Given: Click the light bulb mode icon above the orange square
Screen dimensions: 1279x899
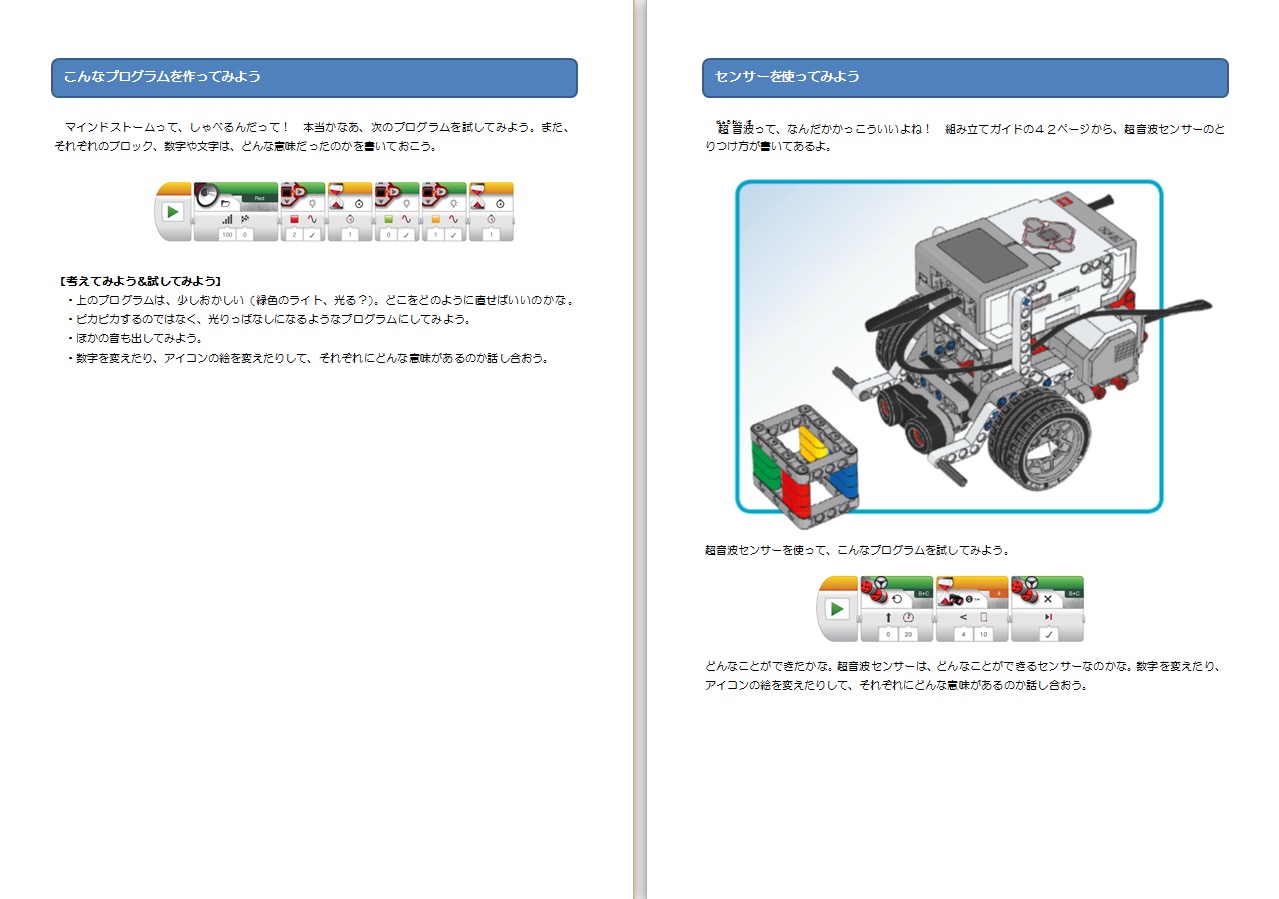Looking at the screenshot, I should [453, 203].
